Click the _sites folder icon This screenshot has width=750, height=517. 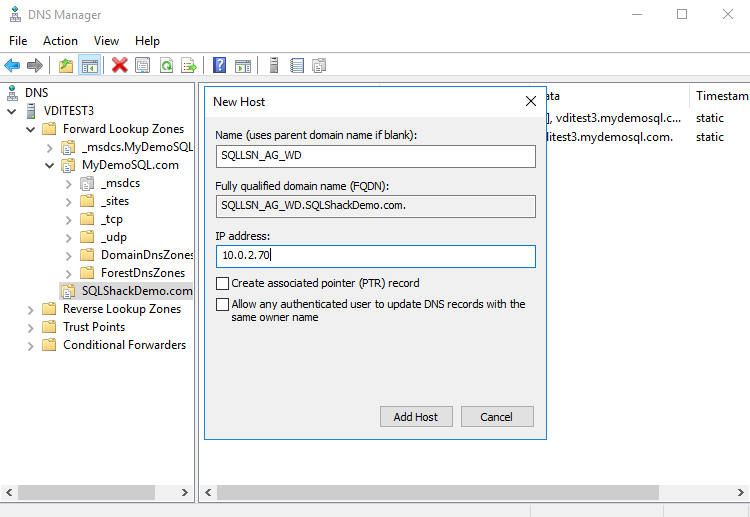click(x=87, y=201)
